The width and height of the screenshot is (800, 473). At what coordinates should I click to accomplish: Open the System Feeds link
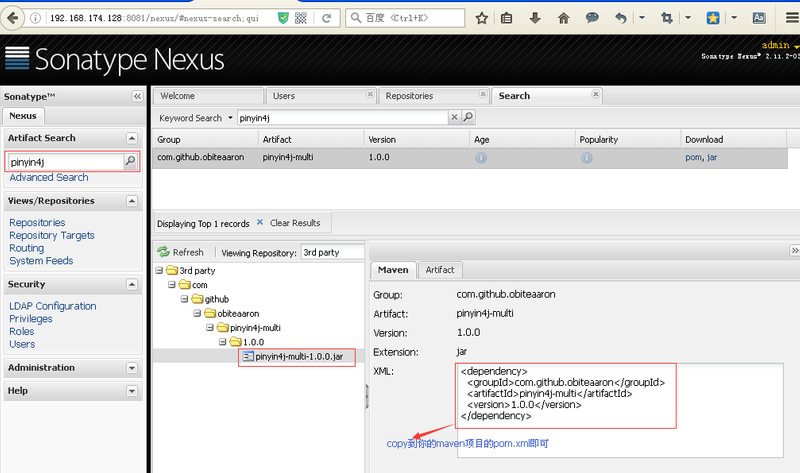(x=41, y=261)
